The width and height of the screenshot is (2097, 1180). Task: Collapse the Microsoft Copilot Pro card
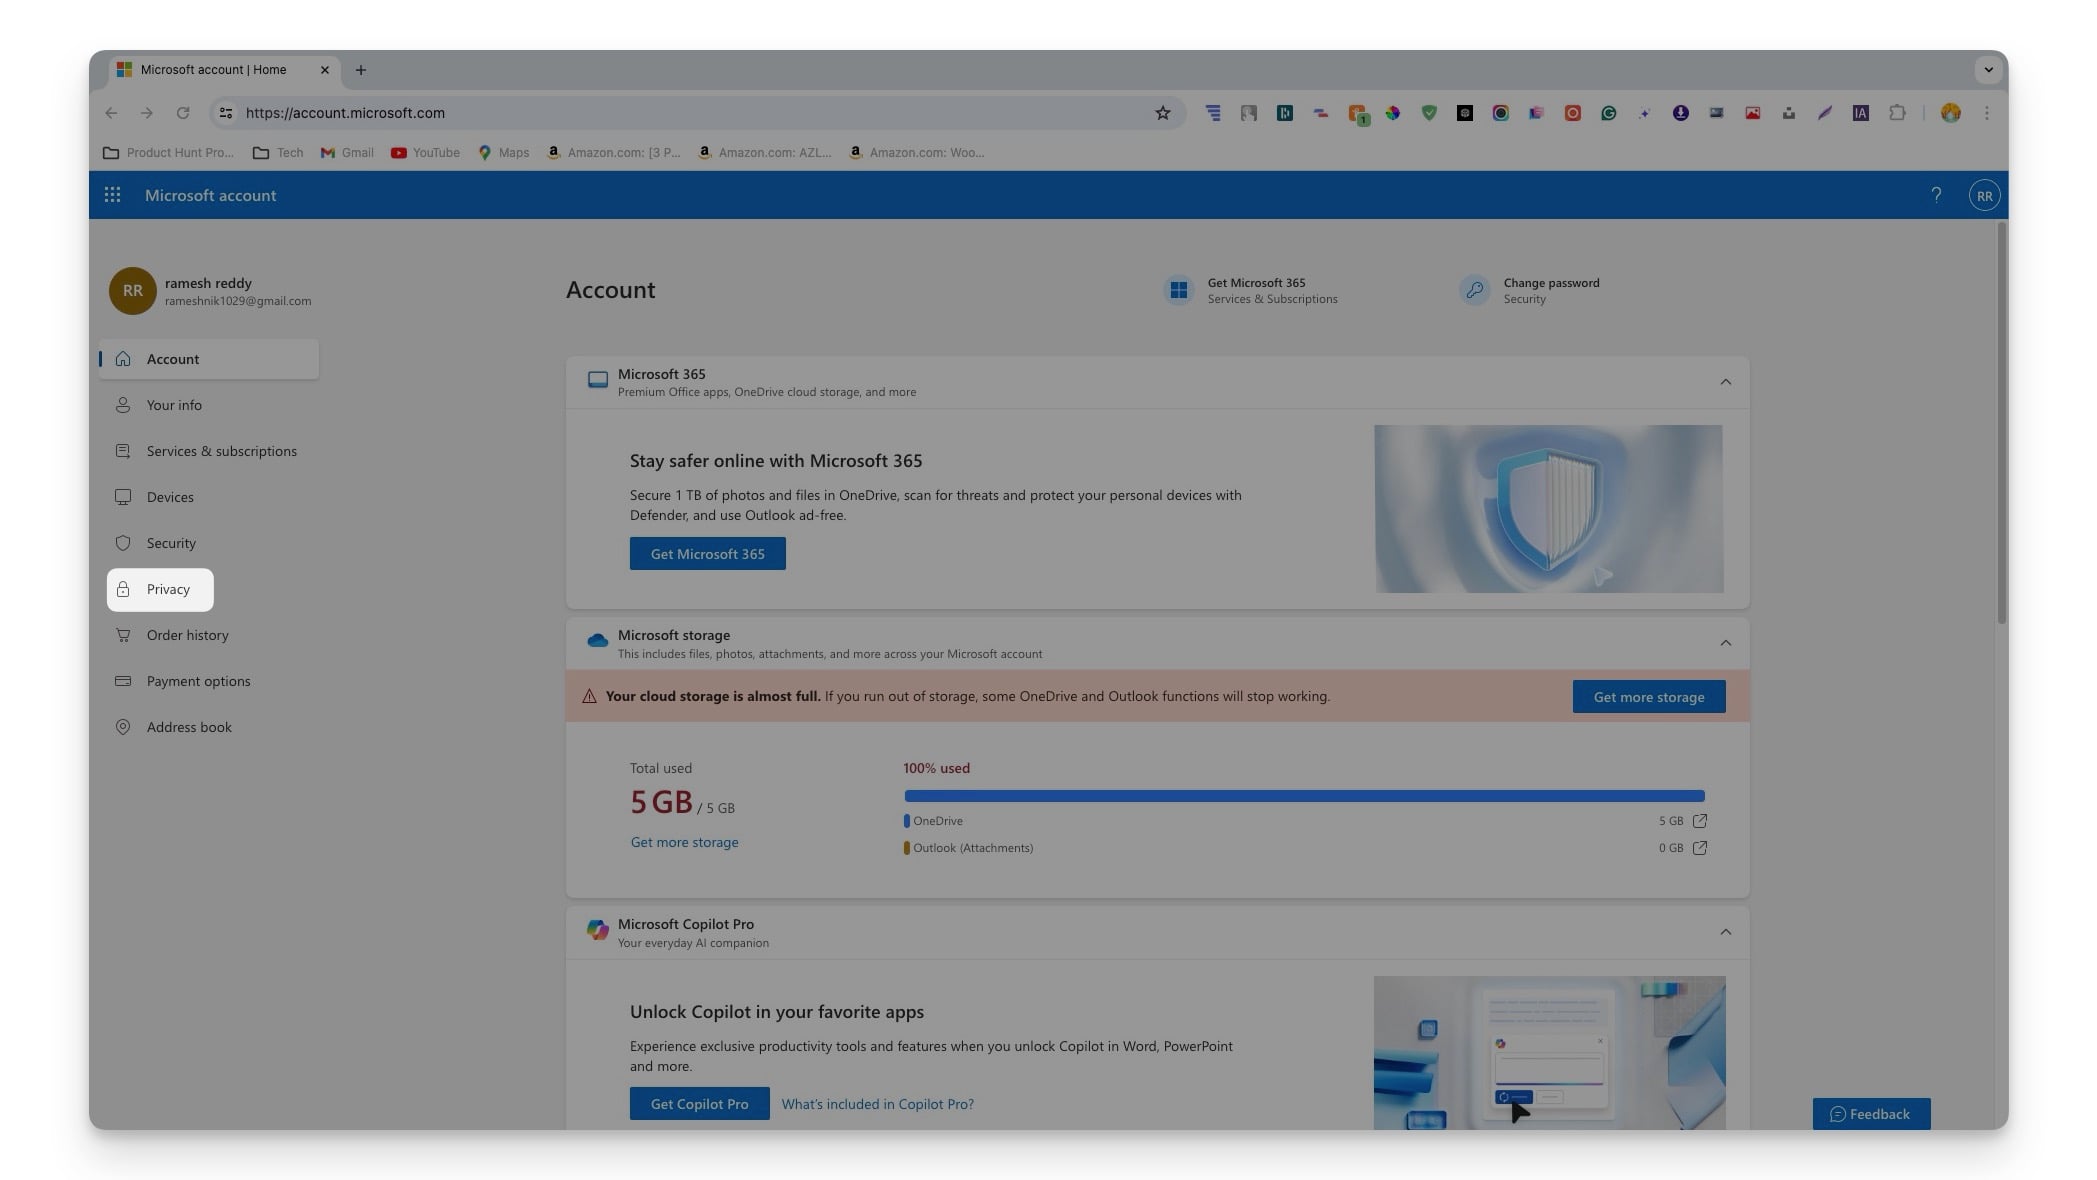1725,932
